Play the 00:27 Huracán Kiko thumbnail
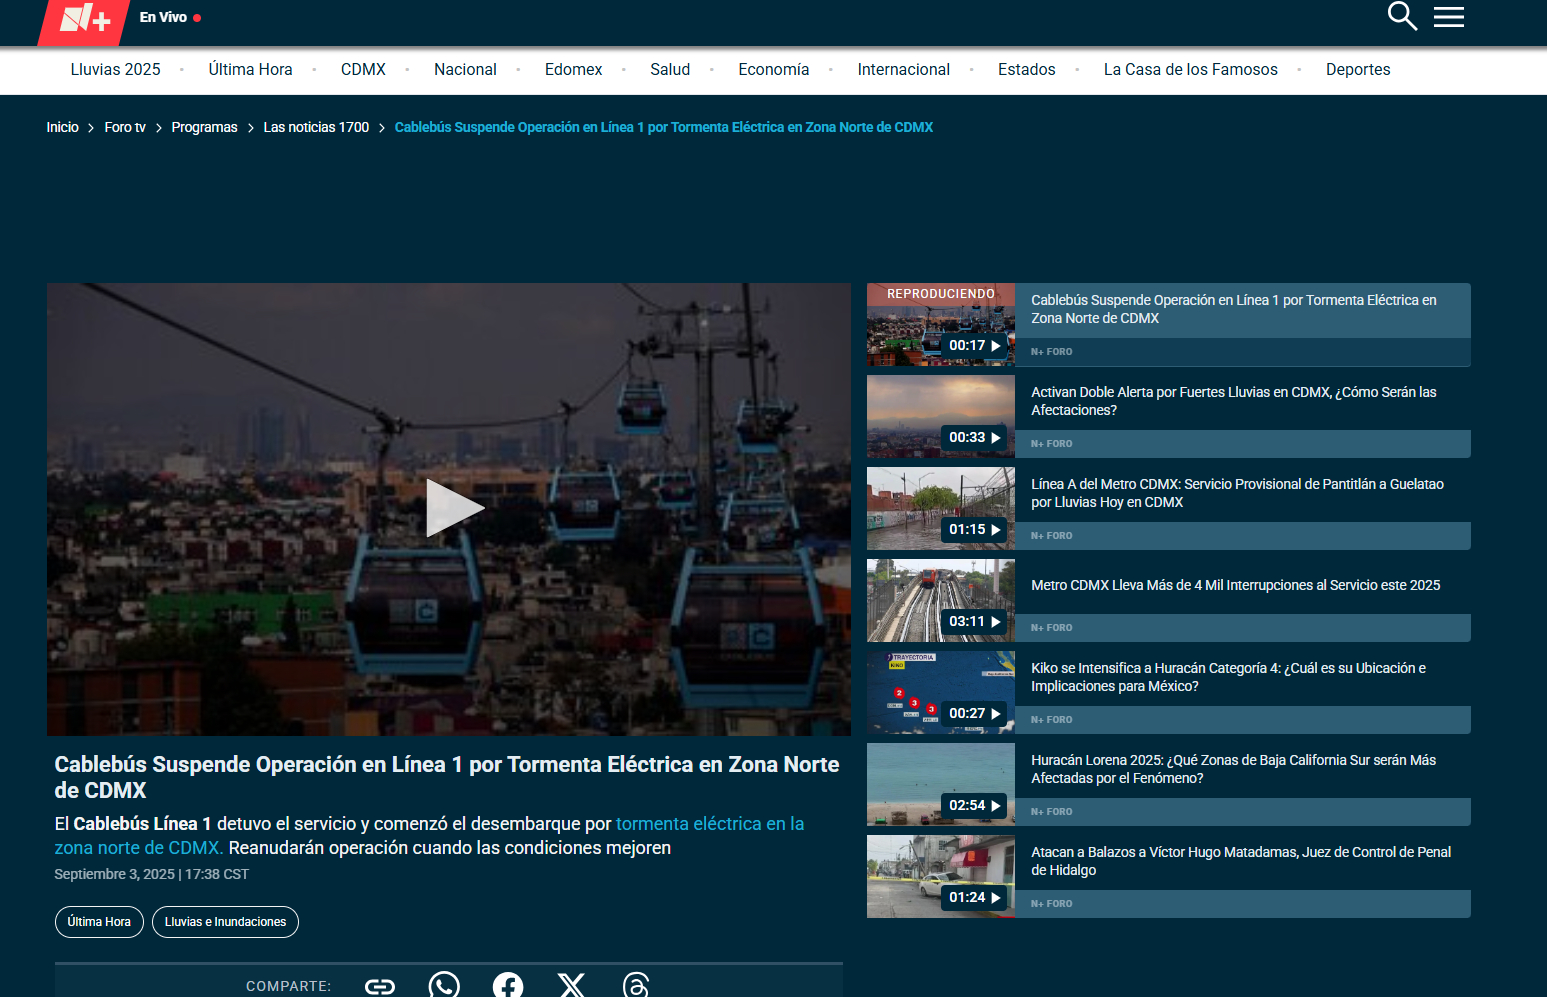Viewport: 1547px width, 997px height. pos(941,692)
